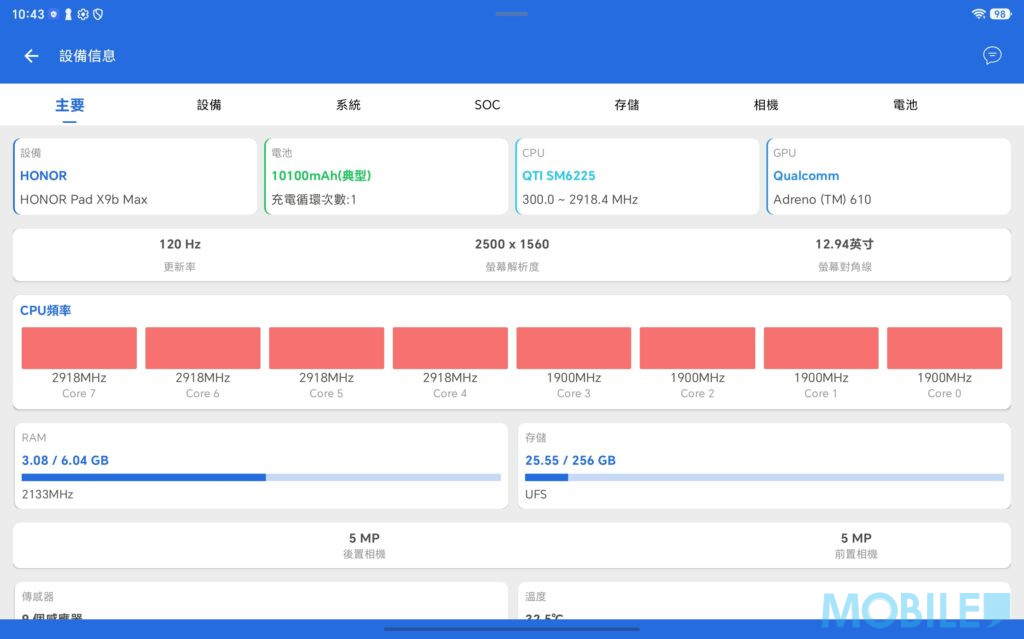The height and width of the screenshot is (639, 1024).
Task: Click the 12.94英寸 screen diagonal value
Action: coord(844,244)
